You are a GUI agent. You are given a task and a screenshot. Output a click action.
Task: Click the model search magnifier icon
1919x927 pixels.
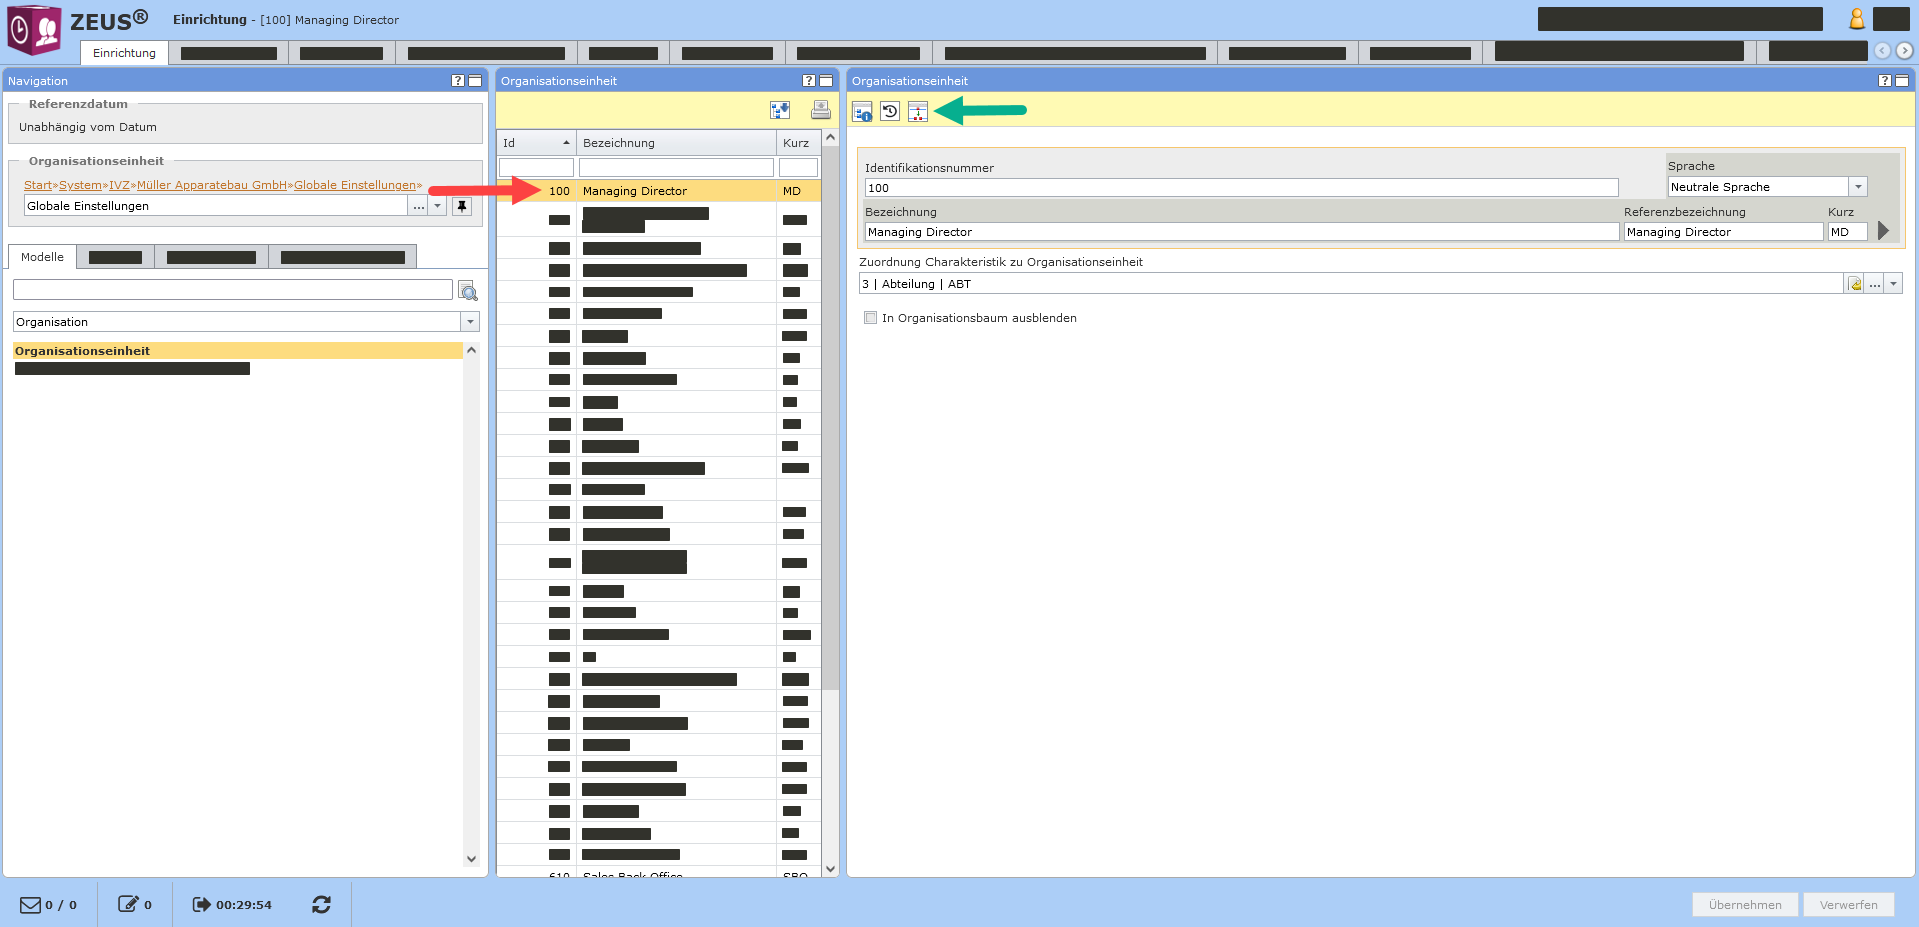pyautogui.click(x=467, y=291)
